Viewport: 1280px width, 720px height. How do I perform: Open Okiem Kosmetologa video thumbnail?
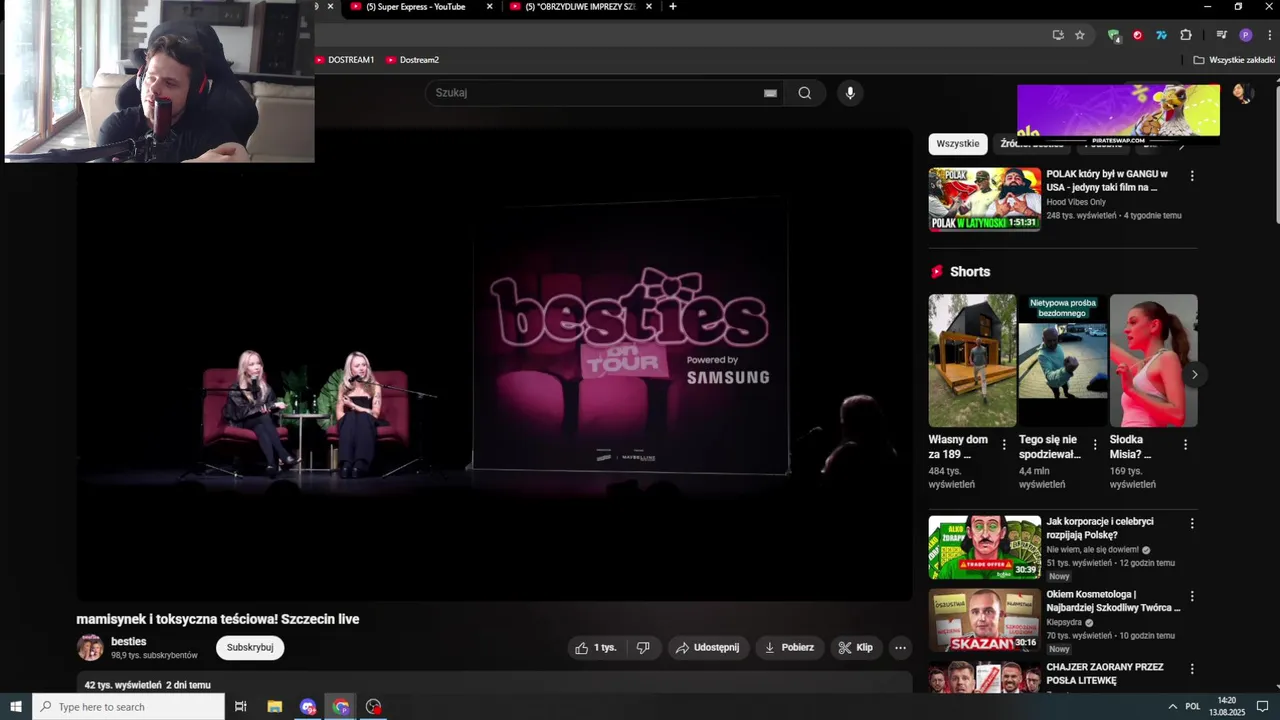985,620
